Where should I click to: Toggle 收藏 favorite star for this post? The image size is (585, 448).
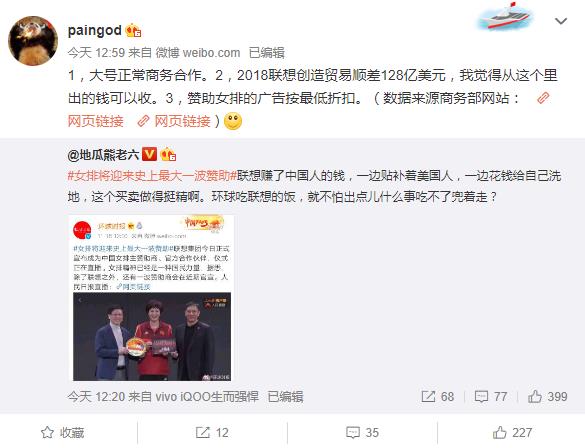pyautogui.click(x=62, y=433)
